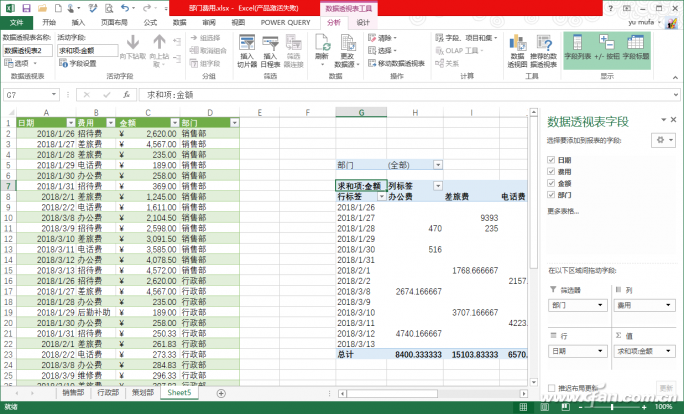Click the 更多表格 link
The height and width of the screenshot is (414, 684).
tap(563, 211)
